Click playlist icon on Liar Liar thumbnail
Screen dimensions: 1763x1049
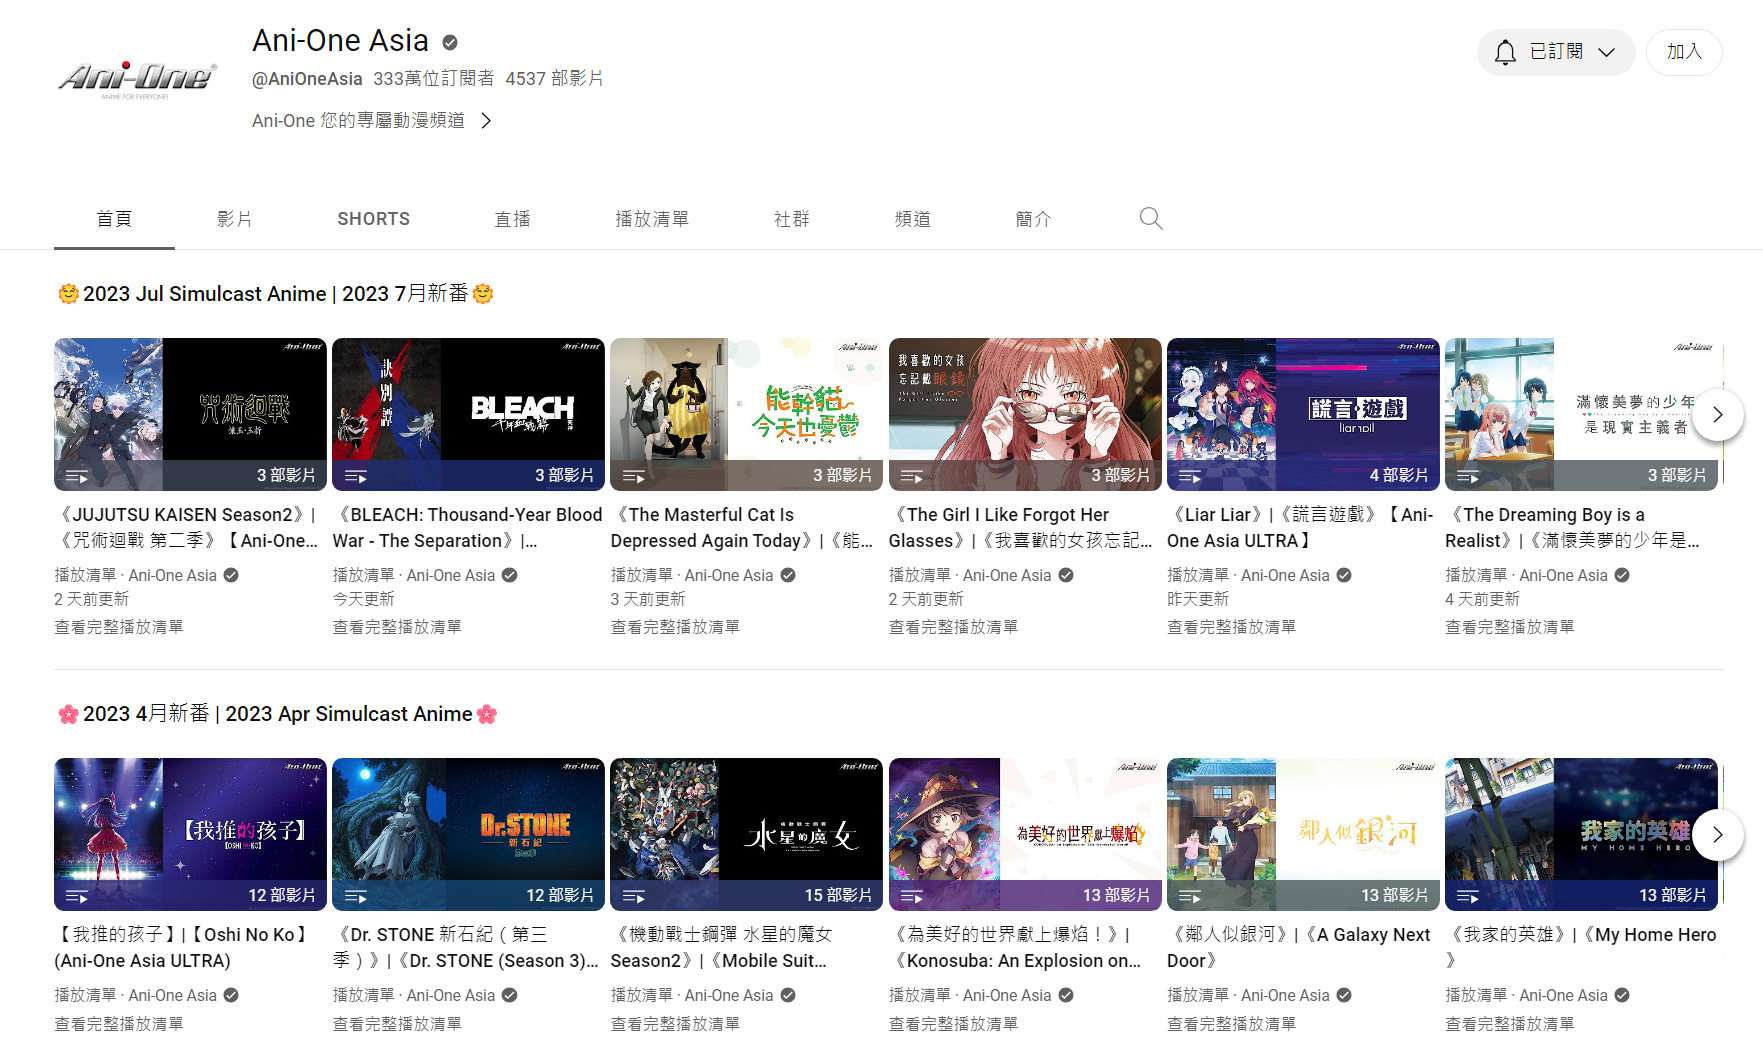point(1189,476)
